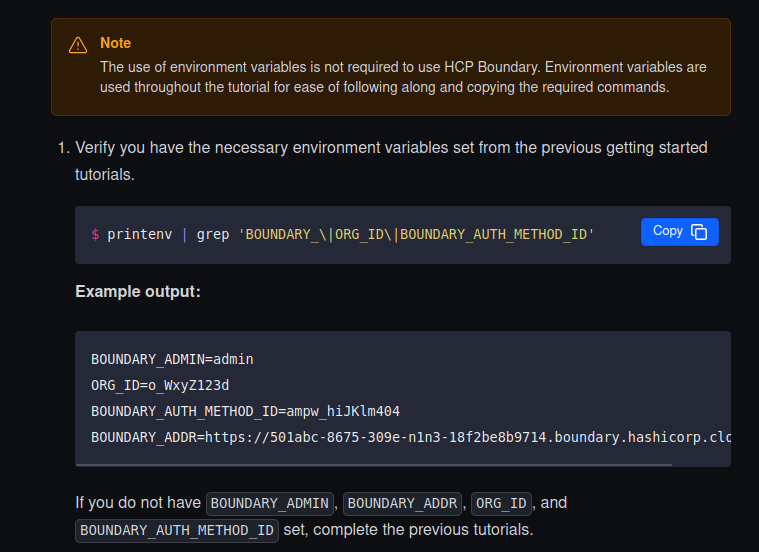Click the inline BOUNDARY_ADDR code tag
The image size is (759, 552).
pos(402,504)
